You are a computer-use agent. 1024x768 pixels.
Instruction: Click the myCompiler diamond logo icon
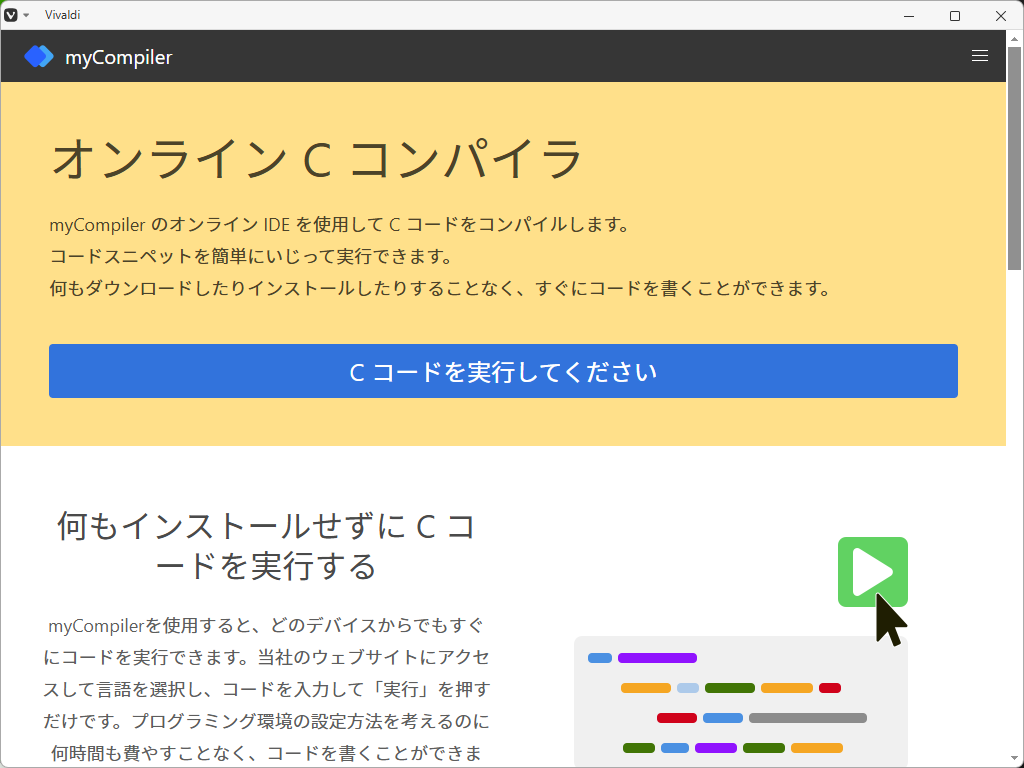tap(38, 56)
